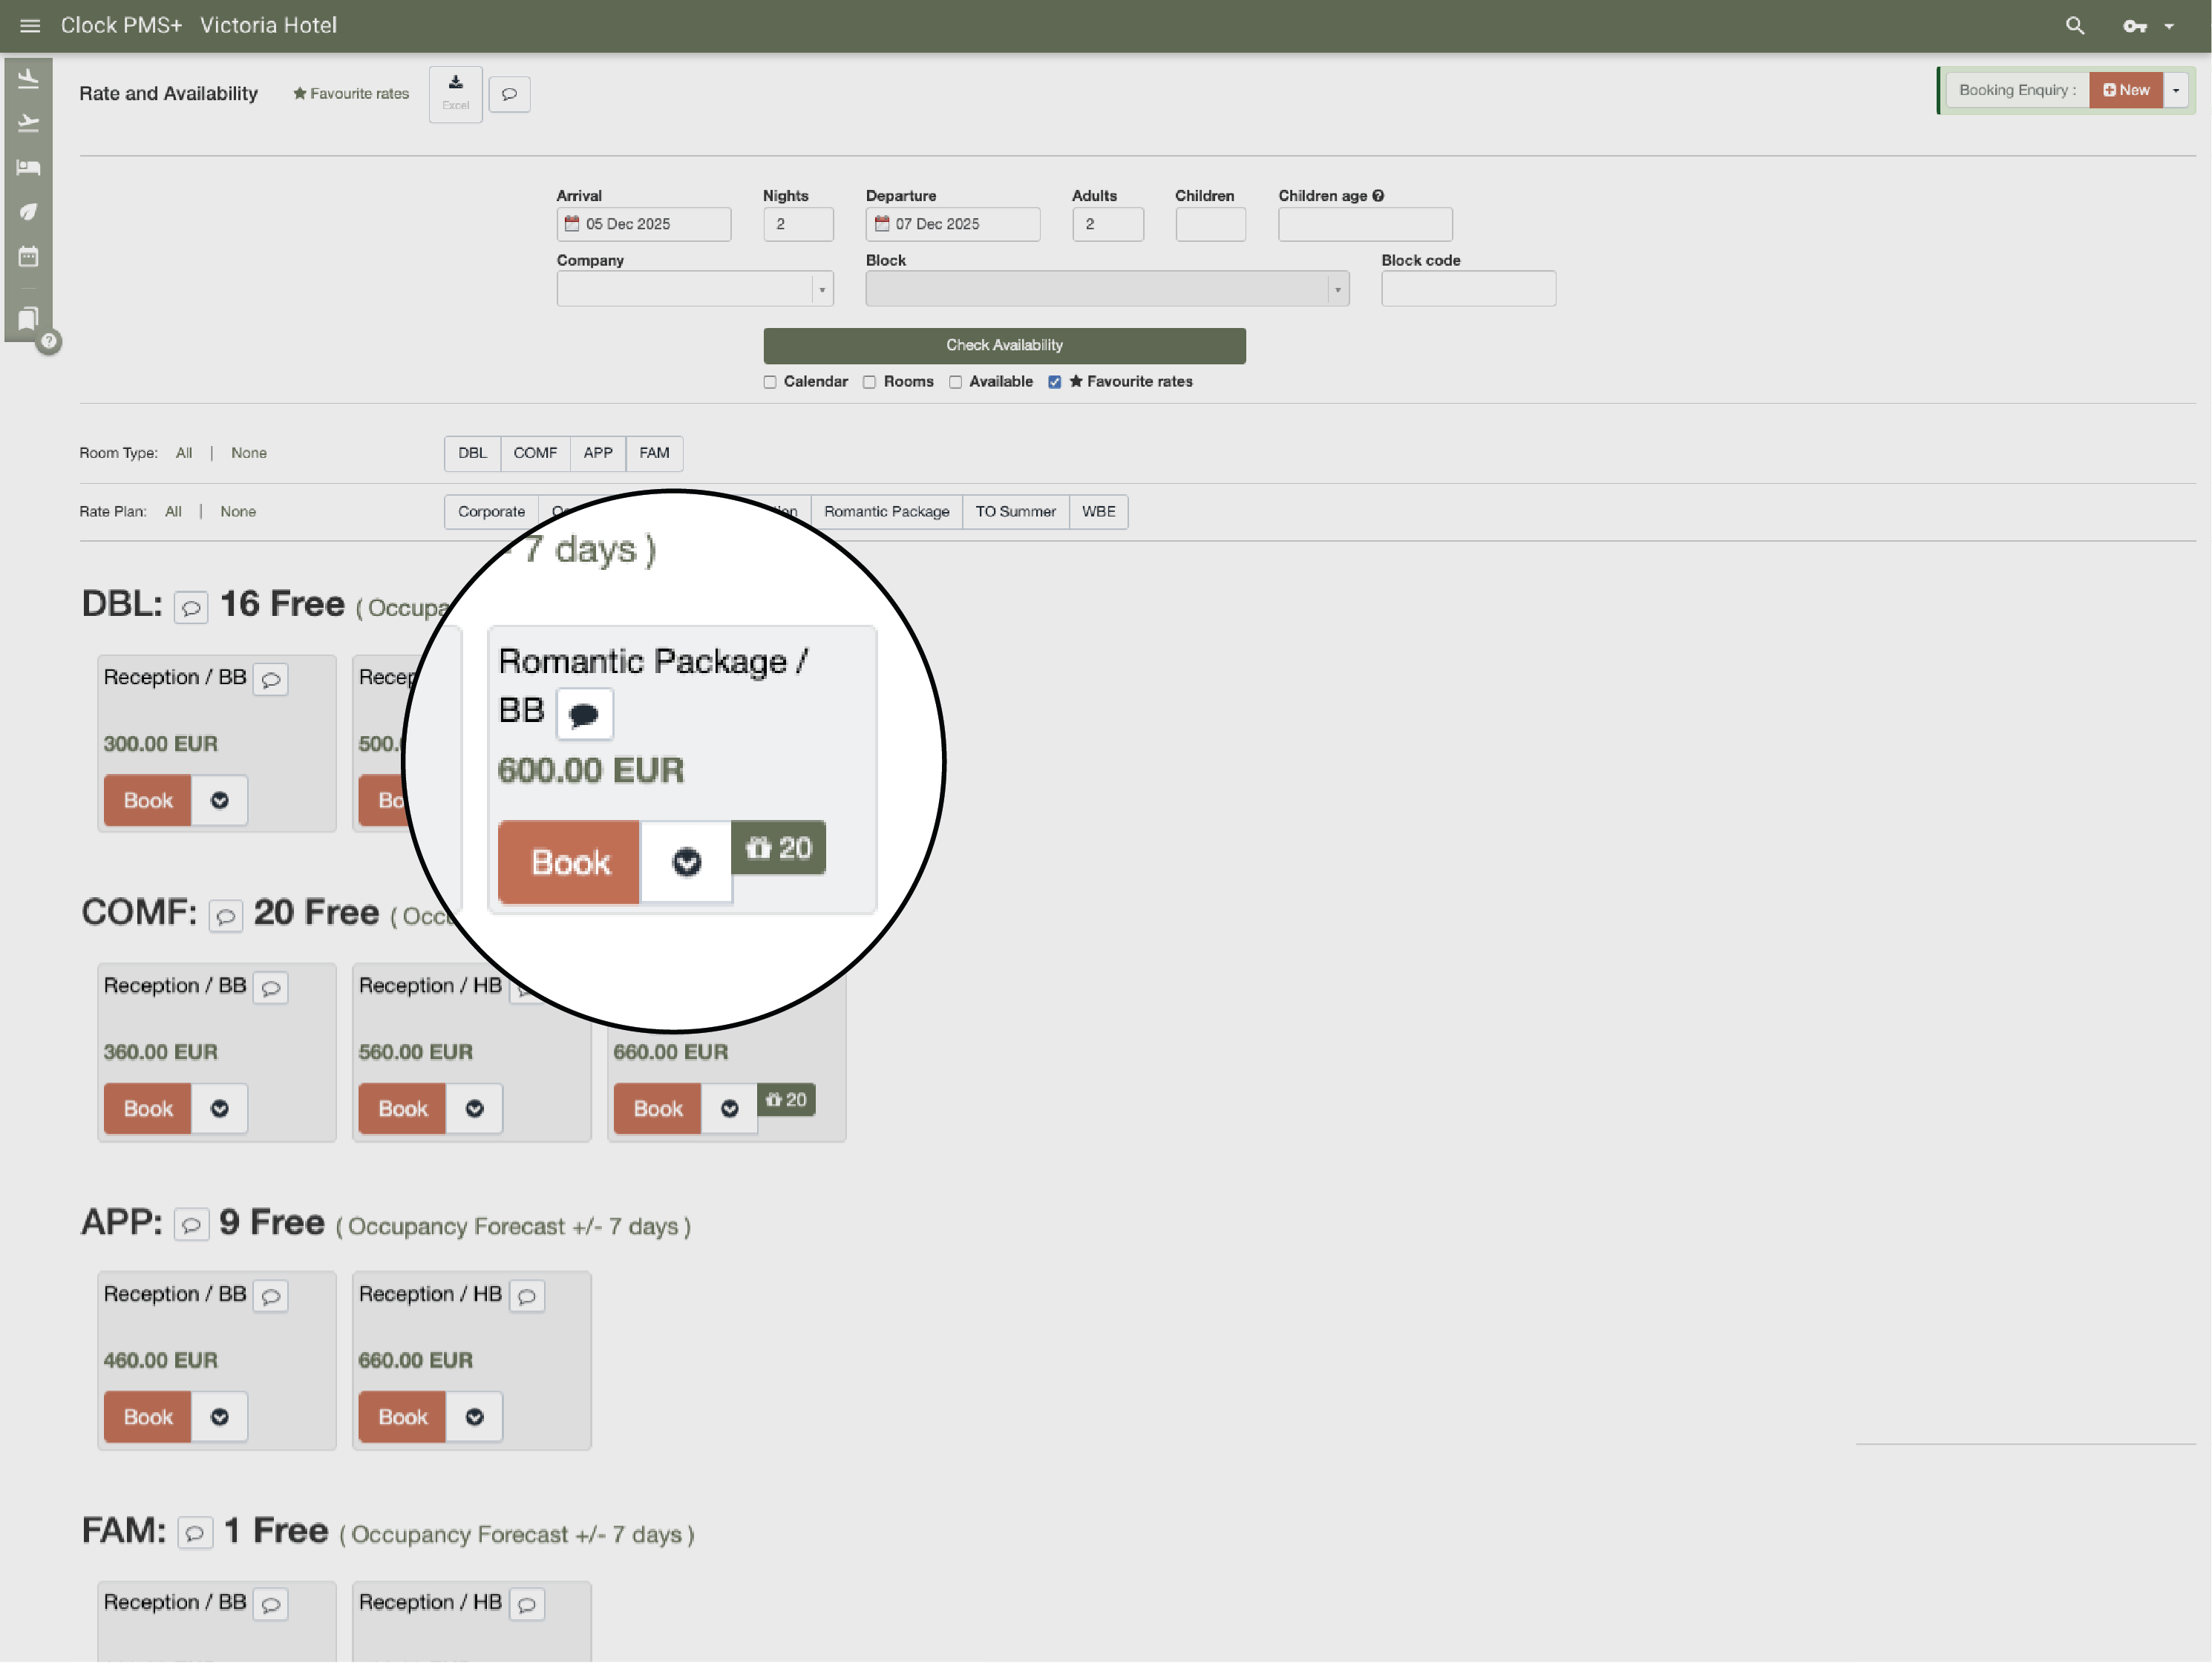Expand the Block dropdown list
Image resolution: width=2212 pixels, height=1663 pixels.
(1337, 289)
